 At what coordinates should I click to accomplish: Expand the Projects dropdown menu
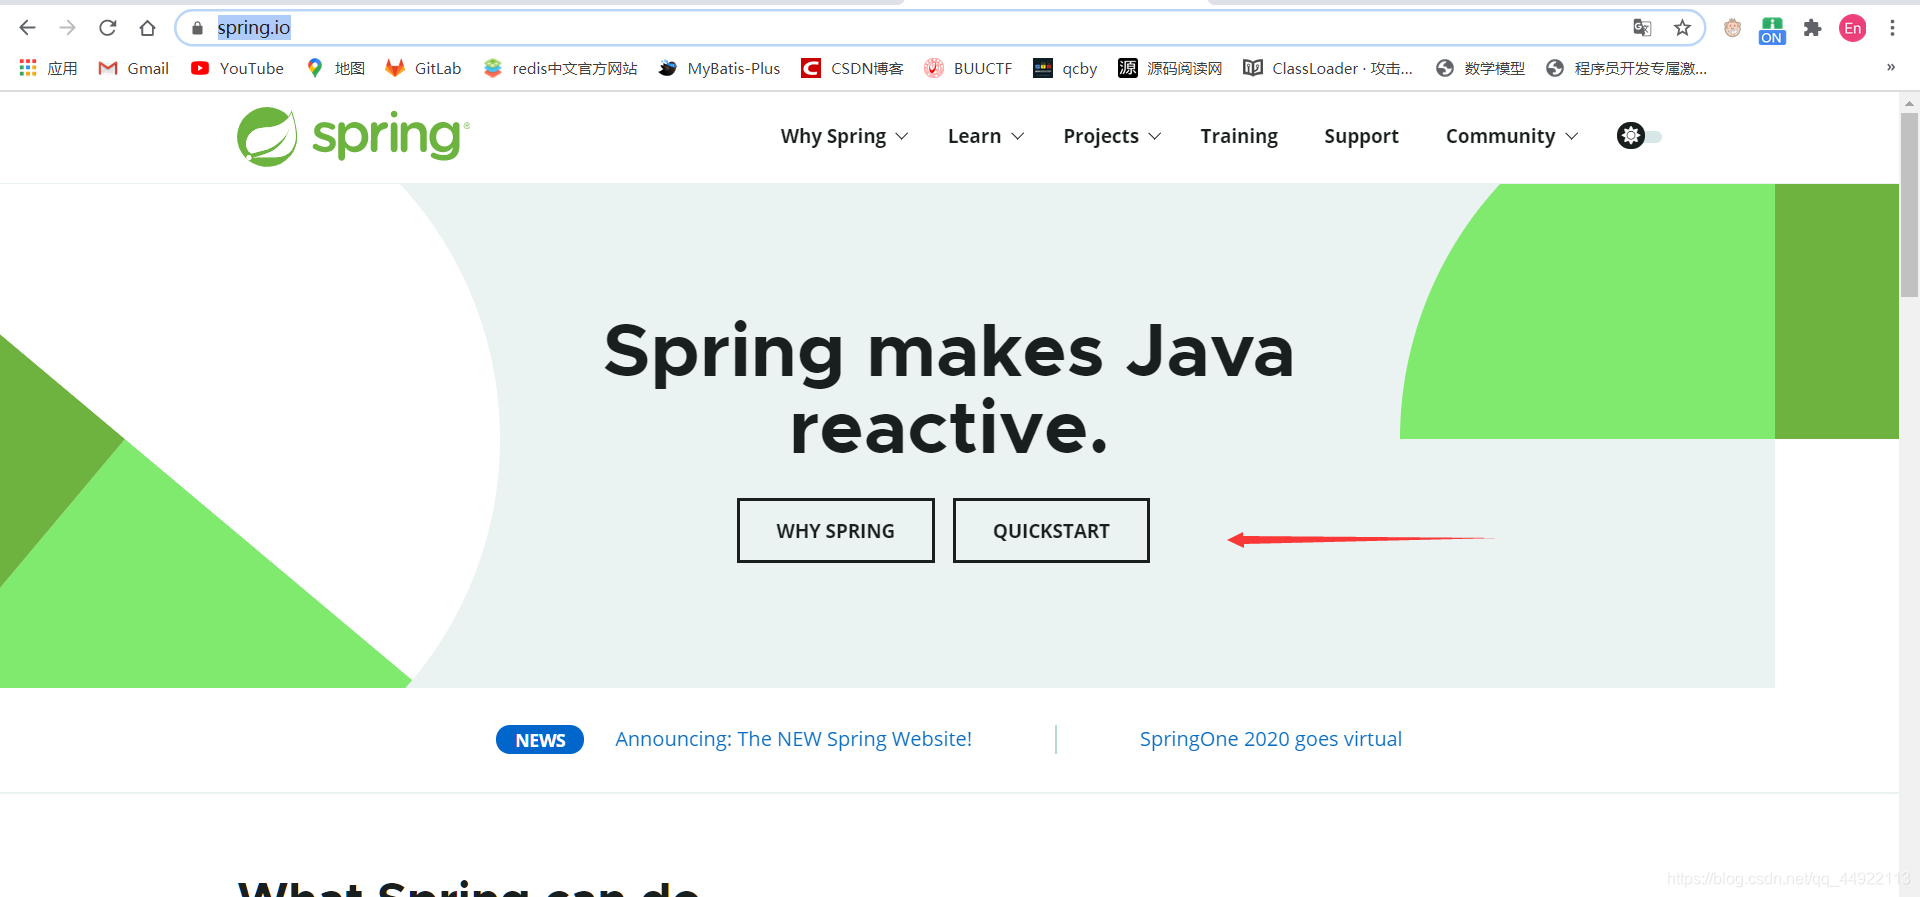point(1112,136)
